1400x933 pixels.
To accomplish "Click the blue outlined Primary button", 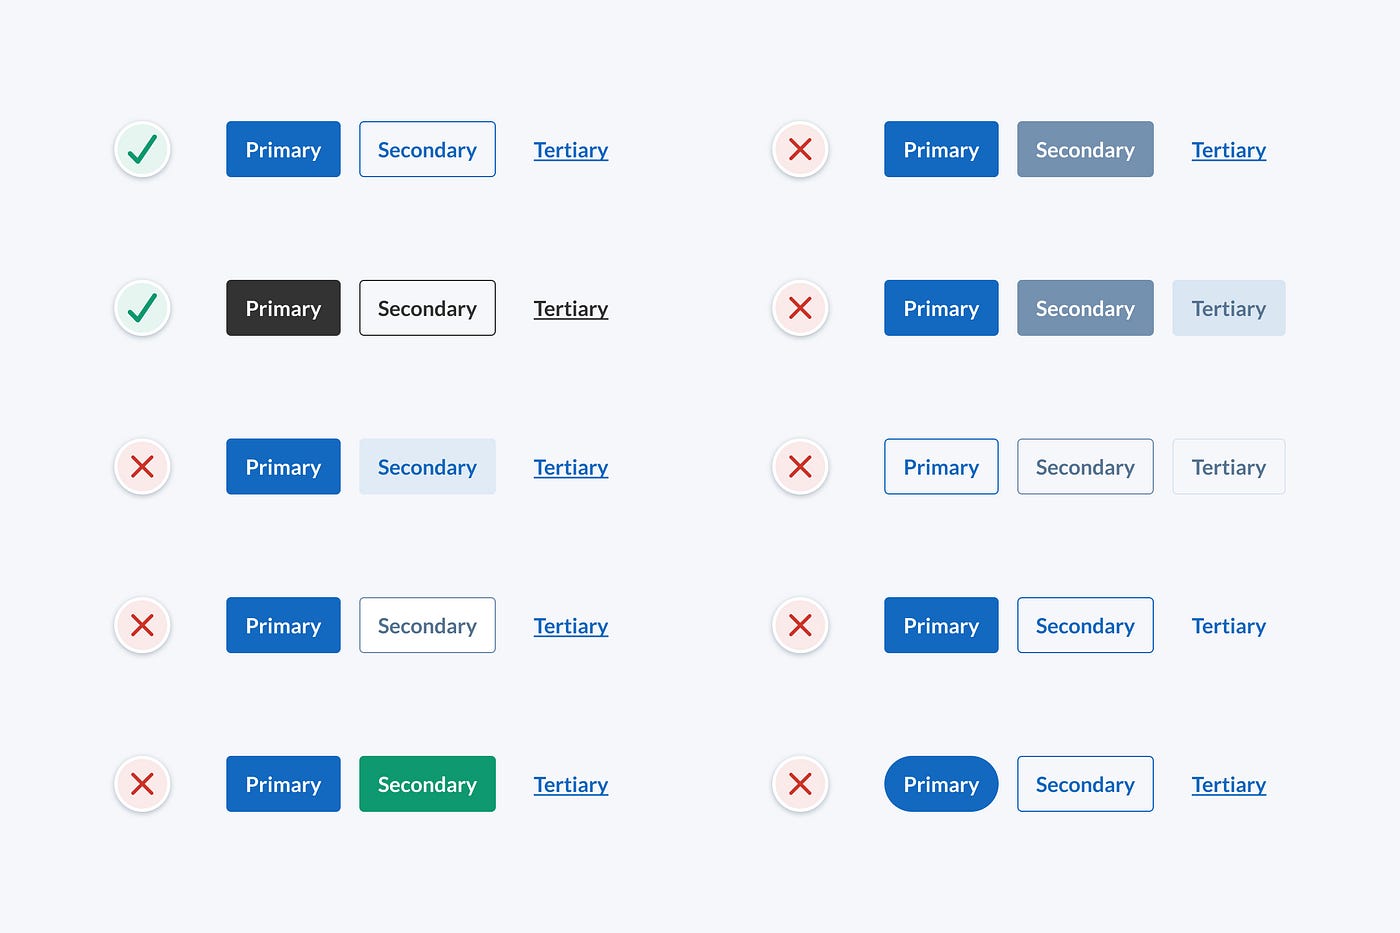I will (x=941, y=467).
